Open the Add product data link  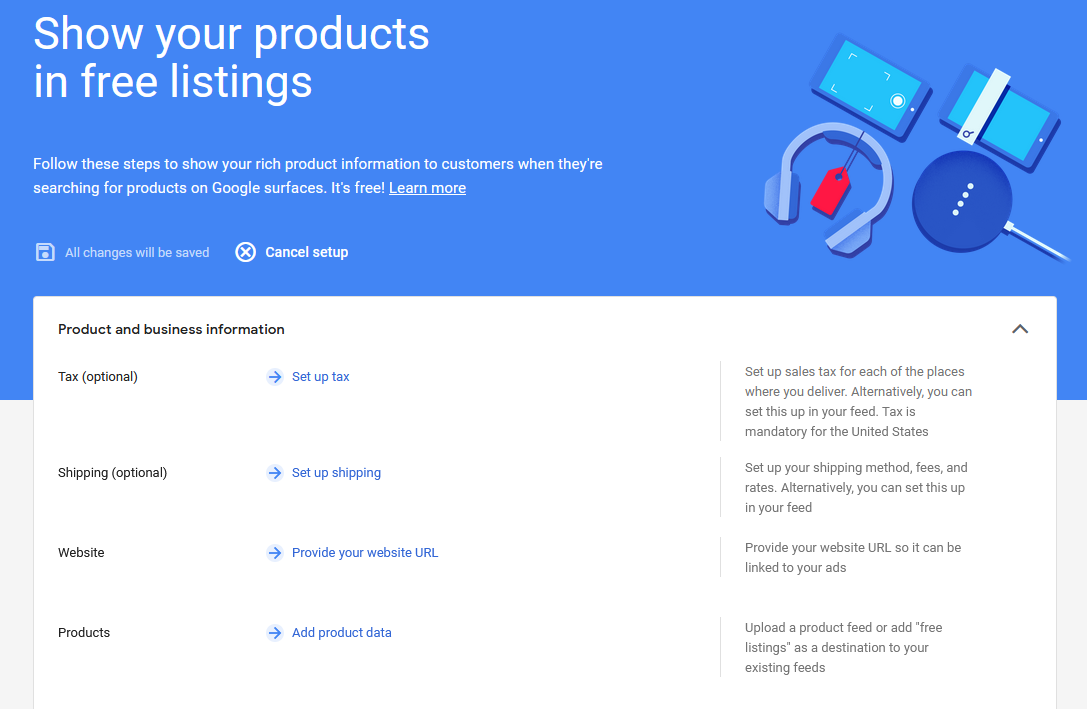click(x=342, y=633)
